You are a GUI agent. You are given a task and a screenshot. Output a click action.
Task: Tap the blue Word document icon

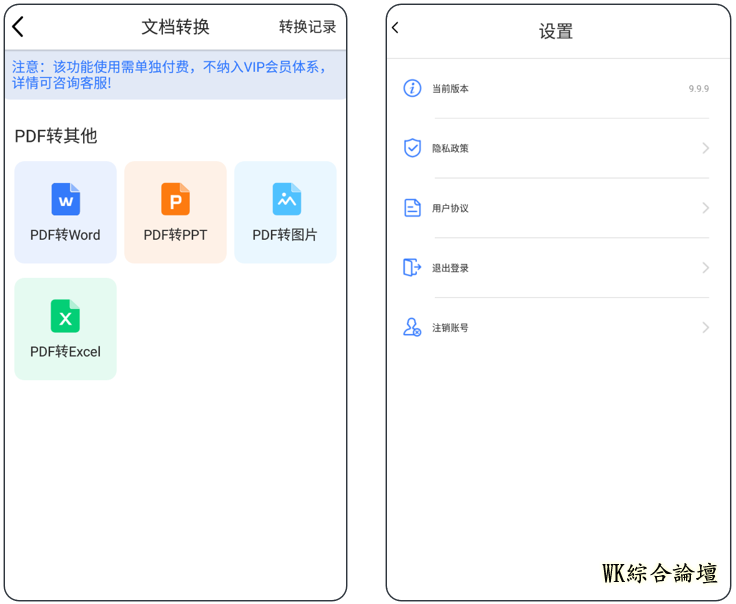[x=66, y=199]
